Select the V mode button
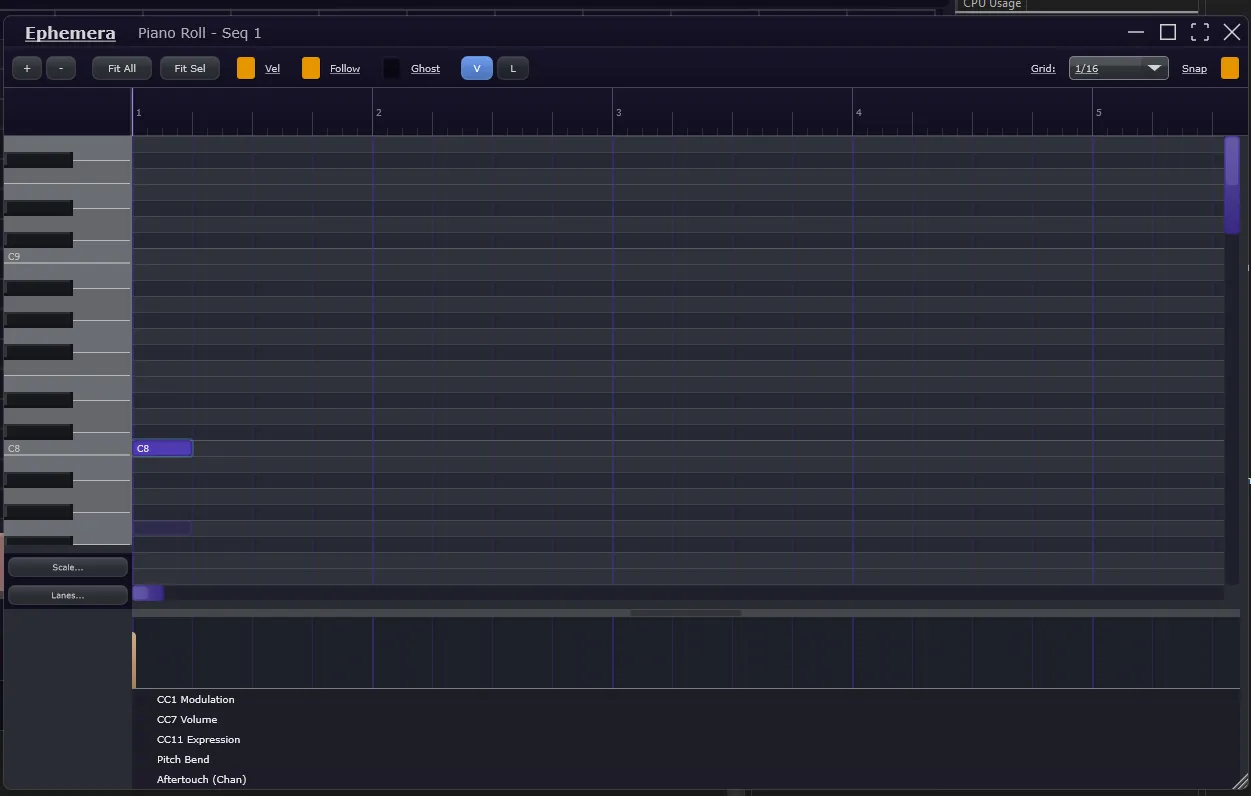The height and width of the screenshot is (796, 1251). click(476, 68)
